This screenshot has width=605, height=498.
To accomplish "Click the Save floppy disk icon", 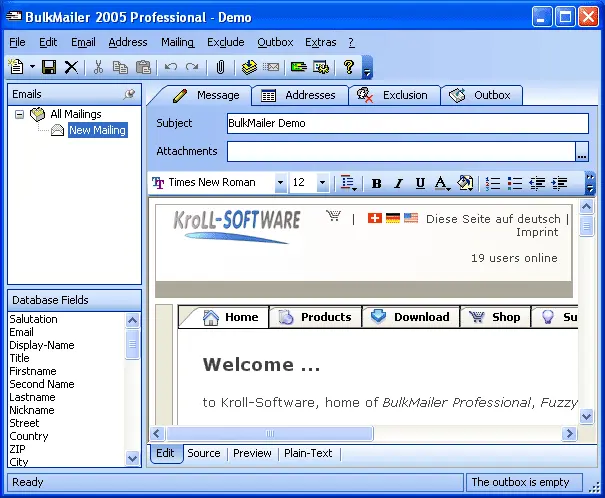I will click(49, 67).
